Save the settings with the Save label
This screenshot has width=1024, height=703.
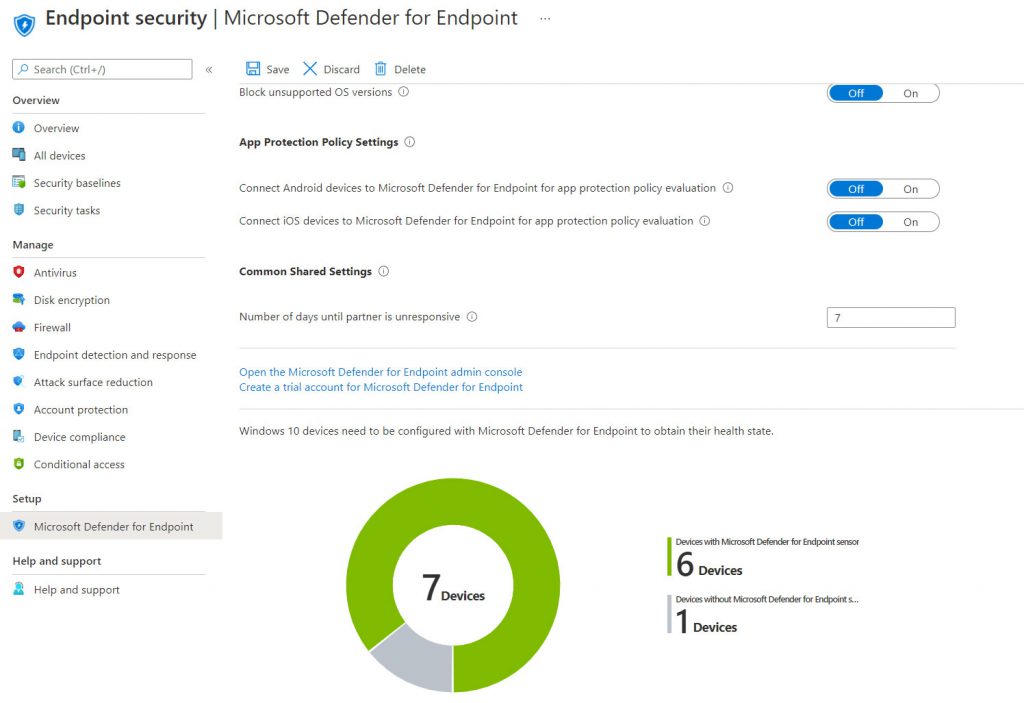(x=278, y=69)
